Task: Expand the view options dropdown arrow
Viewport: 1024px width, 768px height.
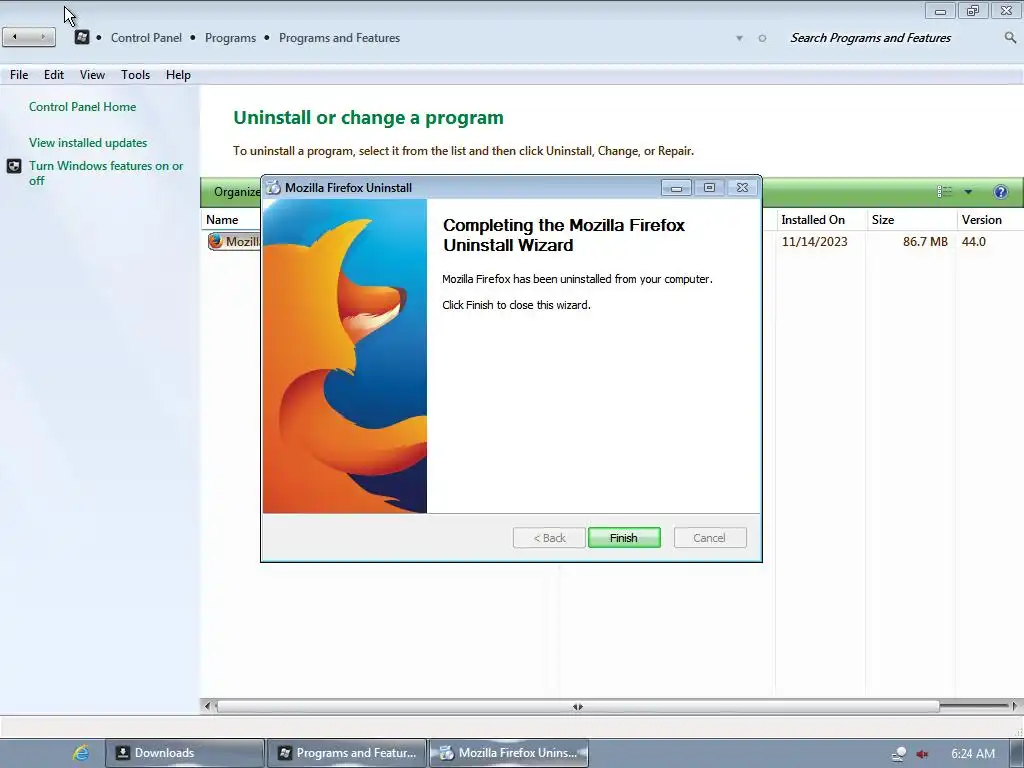Action: click(x=968, y=191)
